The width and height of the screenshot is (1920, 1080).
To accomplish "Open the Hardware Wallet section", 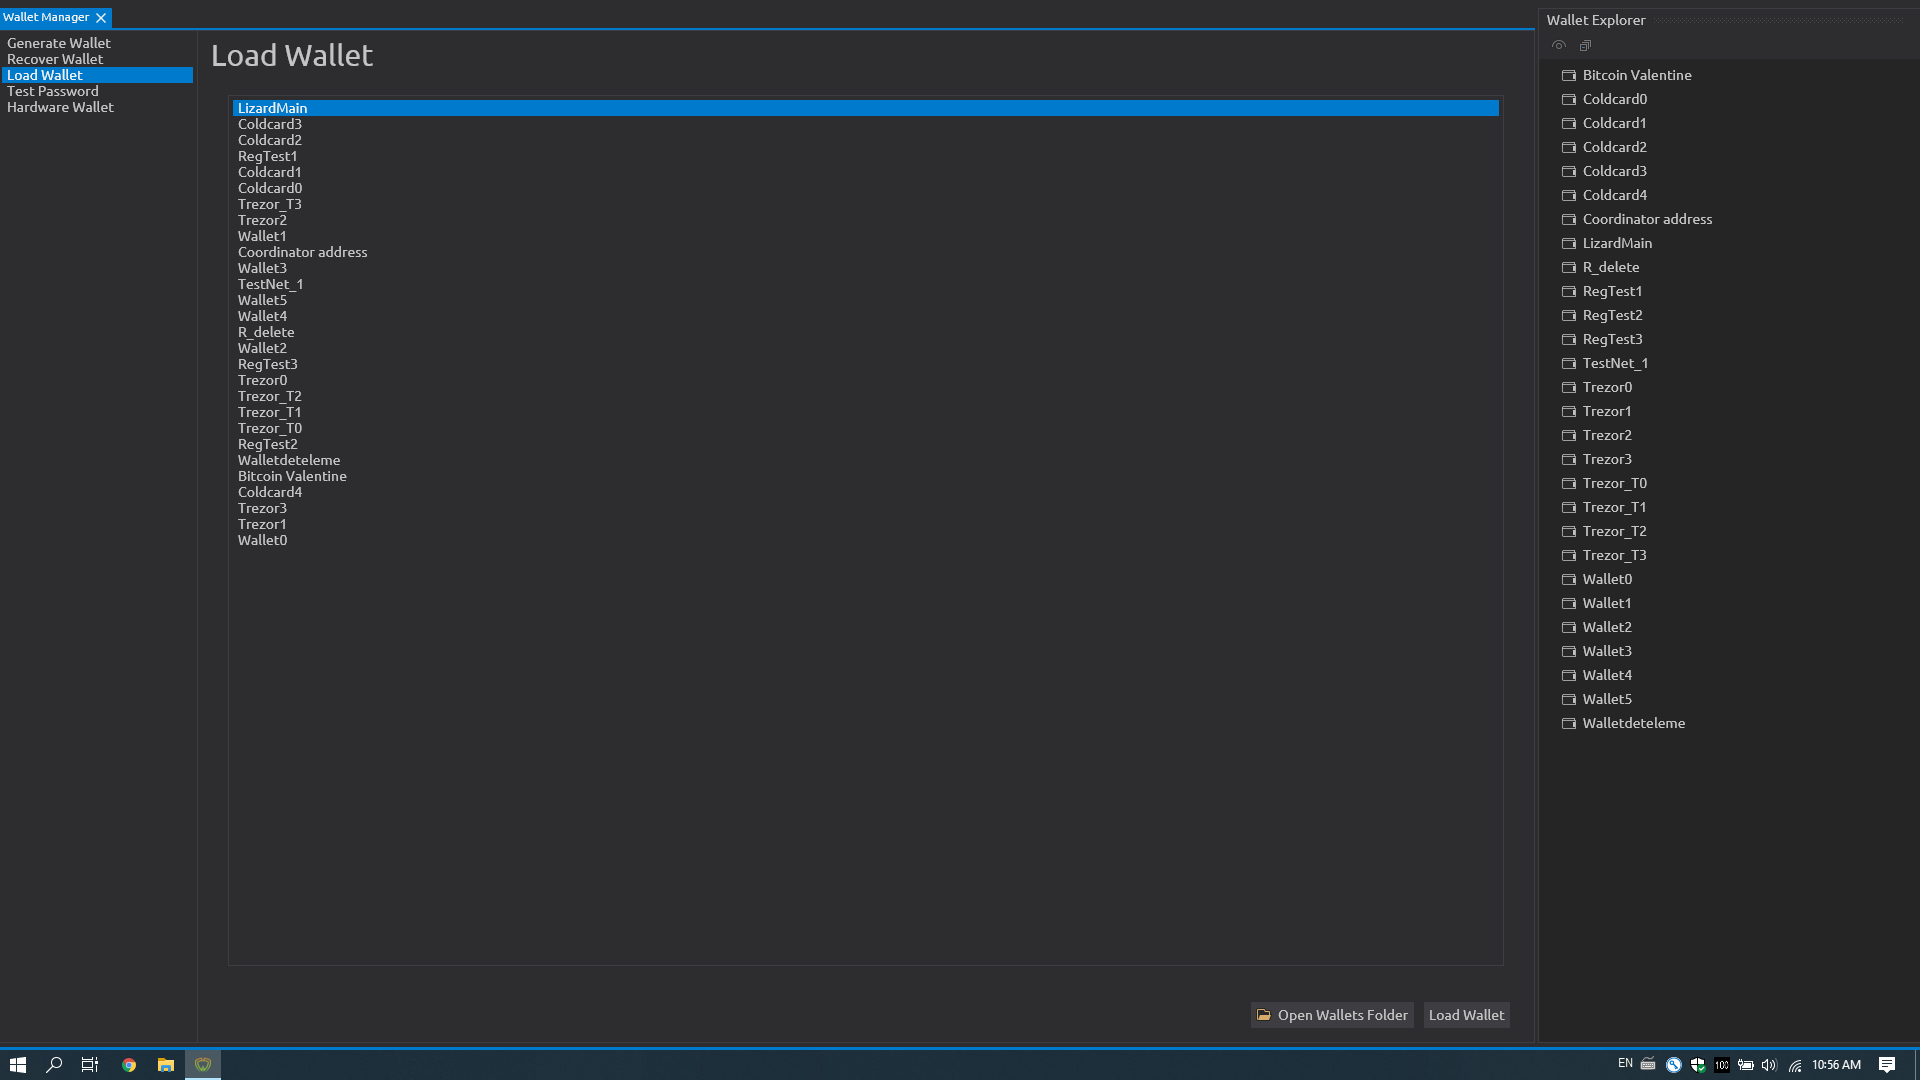I will tap(60, 107).
